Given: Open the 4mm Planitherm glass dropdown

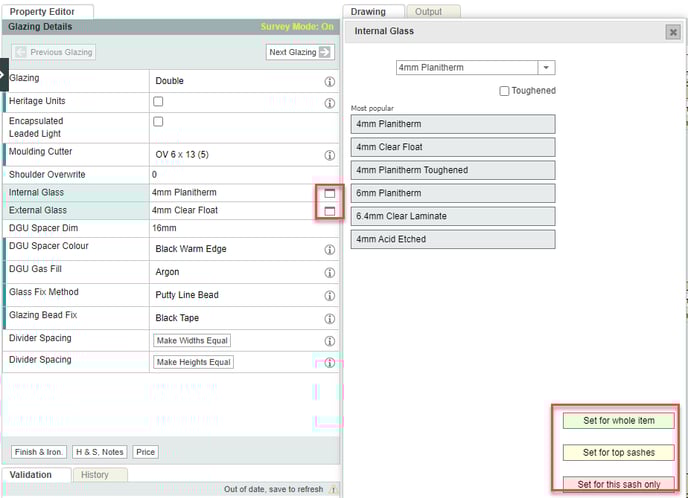Looking at the screenshot, I should click(546, 68).
